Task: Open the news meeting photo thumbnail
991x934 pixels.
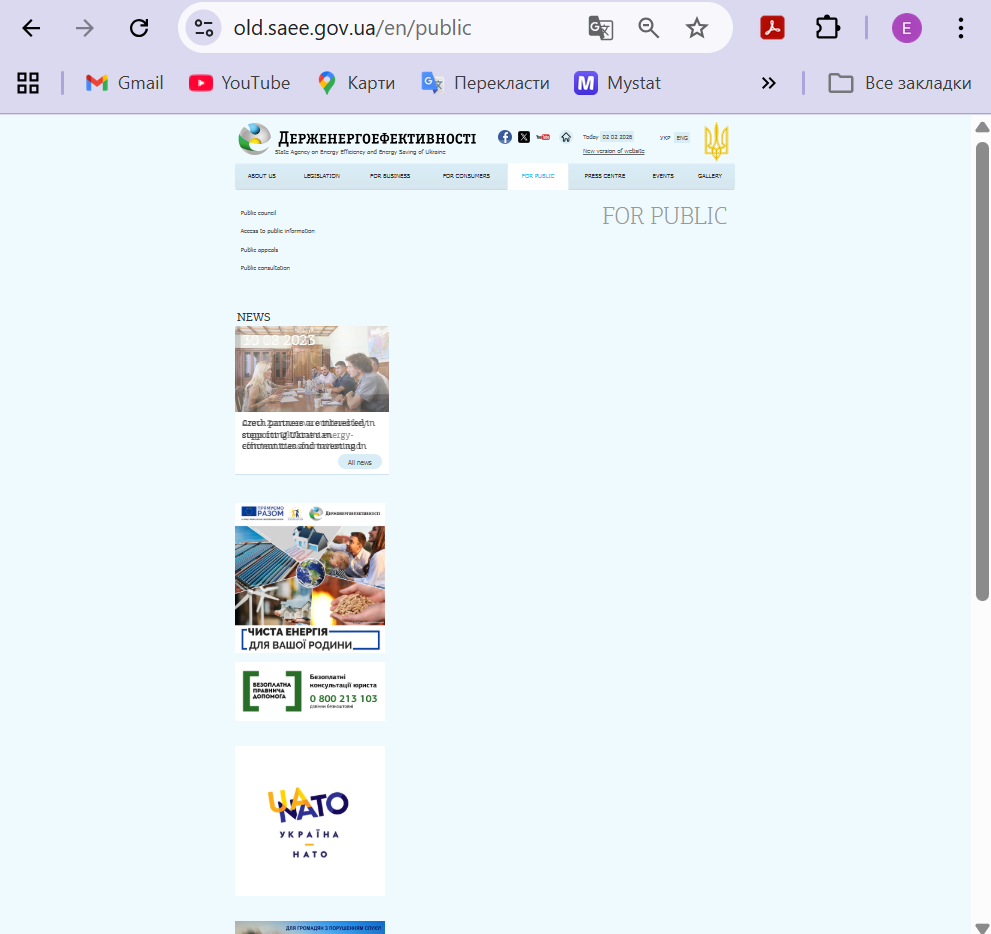Action: [x=312, y=369]
